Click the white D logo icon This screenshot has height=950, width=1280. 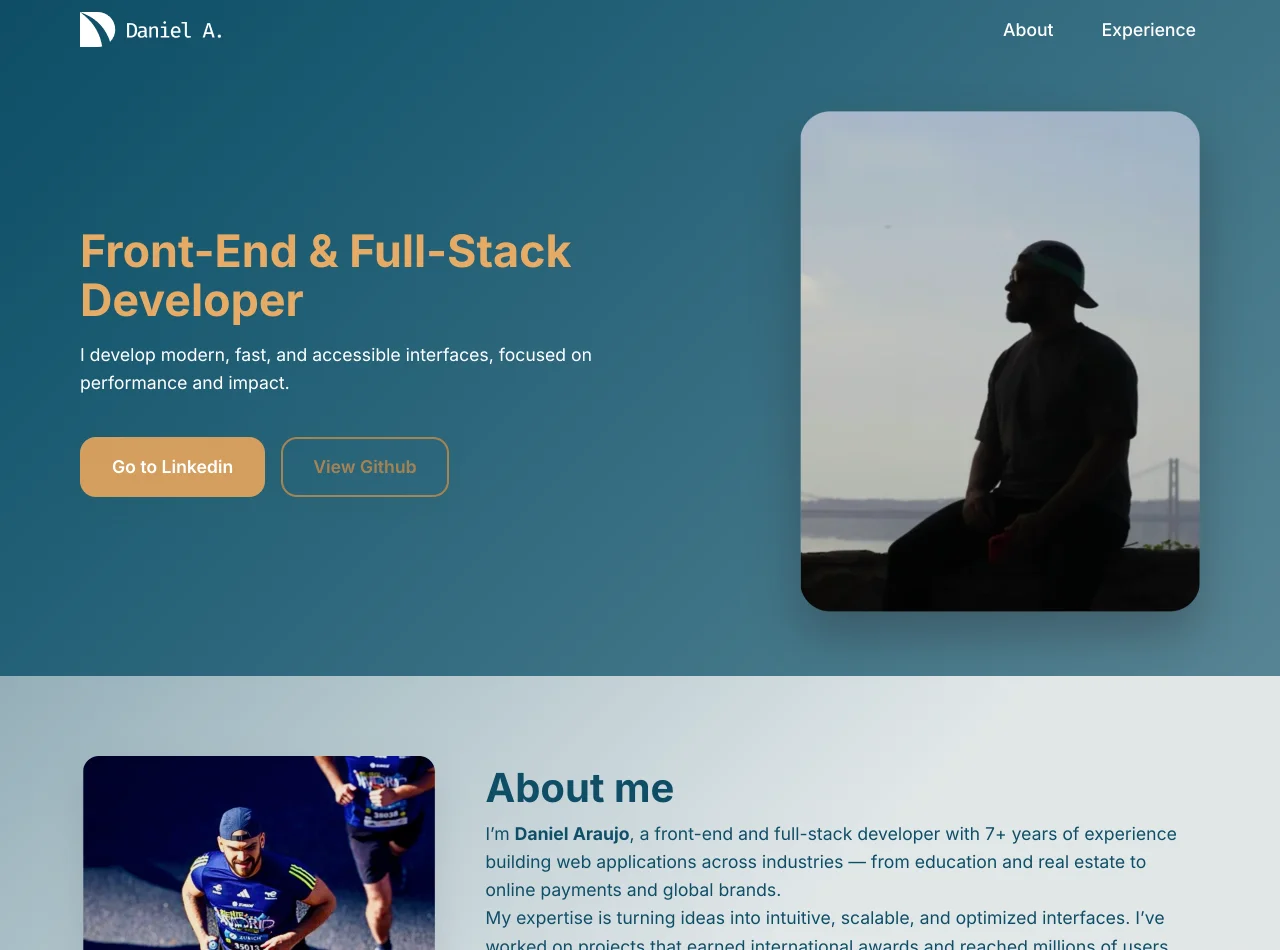(97, 29)
